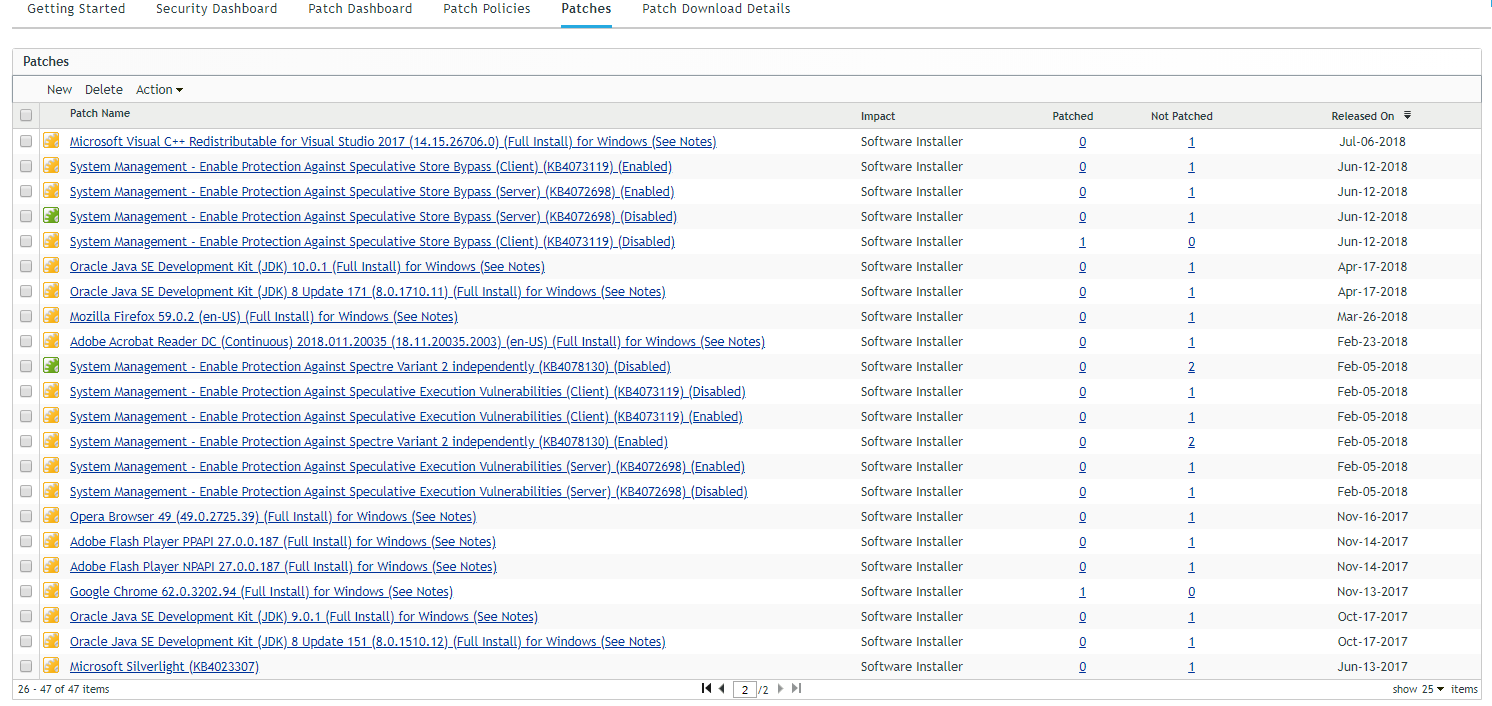Open the show 25 items-per-page dropdown
1492x706 pixels.
tap(1433, 689)
